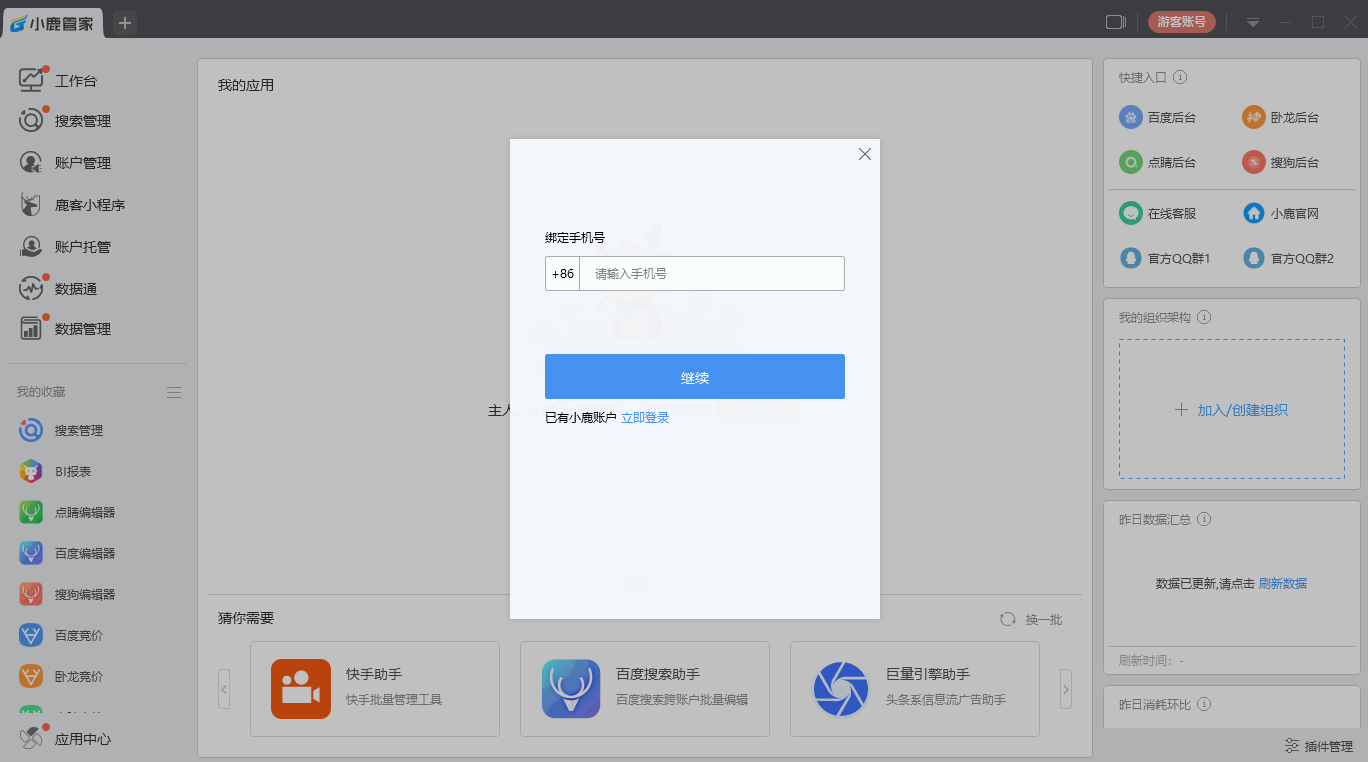Open the 巨量引擎助手 app card
The image size is (1368, 762).
pyautogui.click(x=915, y=689)
